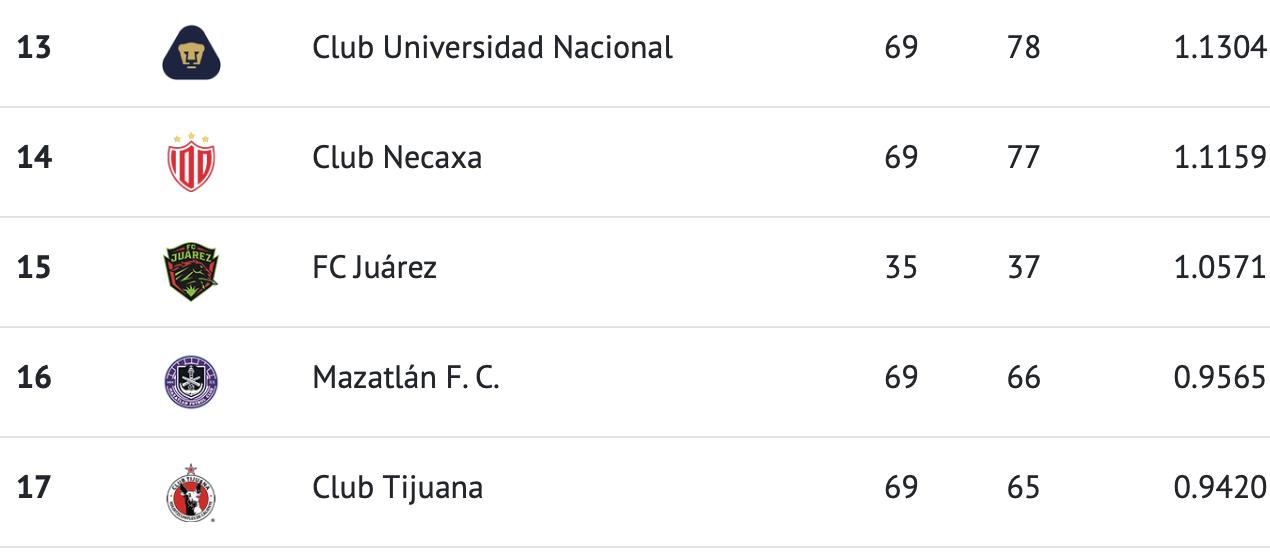Select the value 35 in FC Juárez row
Viewport: 1270px width, 559px height.
pyautogui.click(x=901, y=268)
